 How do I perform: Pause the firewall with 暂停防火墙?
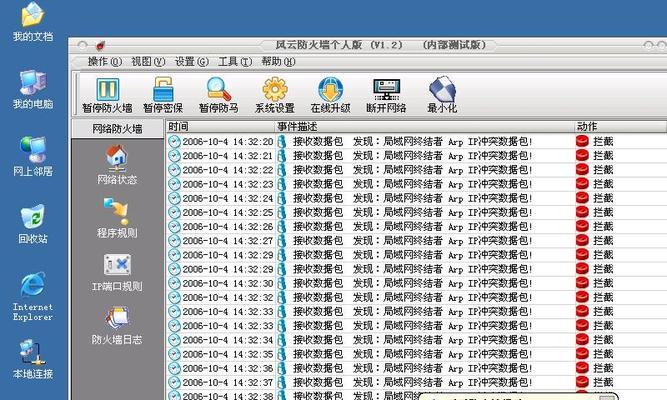(107, 96)
